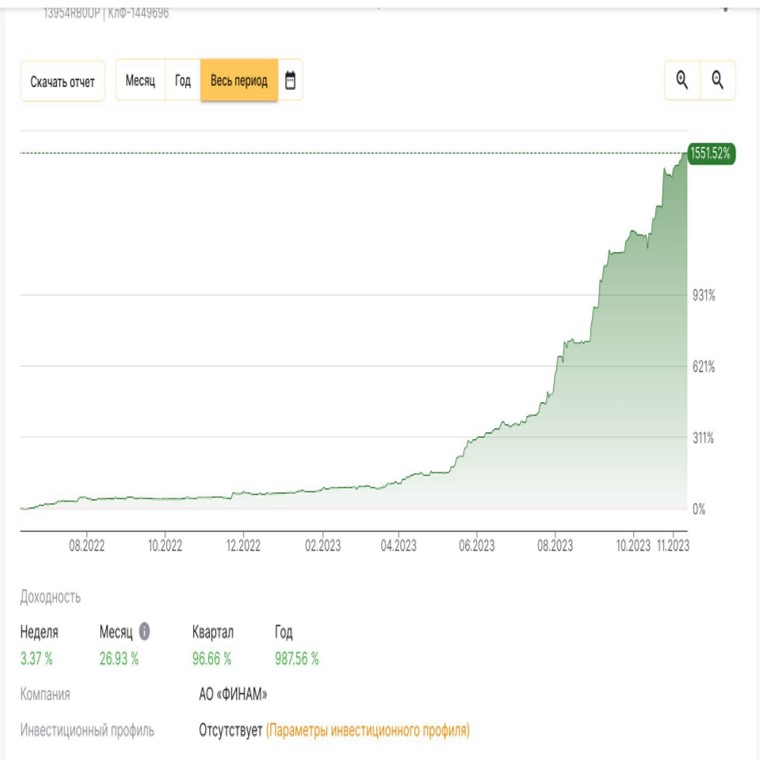
Task: Show info tooltip next to Месяц yield
Action: point(144,631)
